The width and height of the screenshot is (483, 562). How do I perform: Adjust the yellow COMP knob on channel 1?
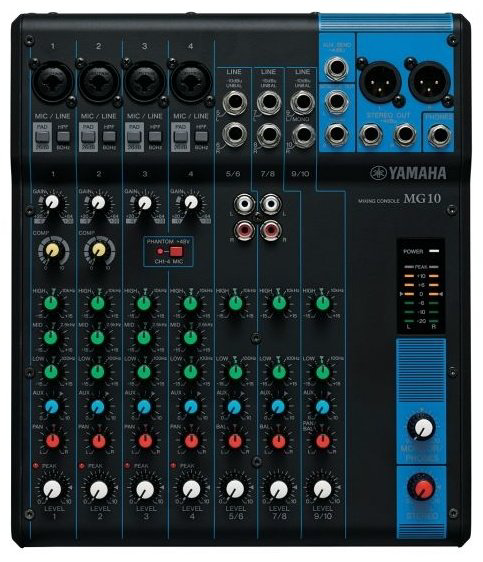53,250
